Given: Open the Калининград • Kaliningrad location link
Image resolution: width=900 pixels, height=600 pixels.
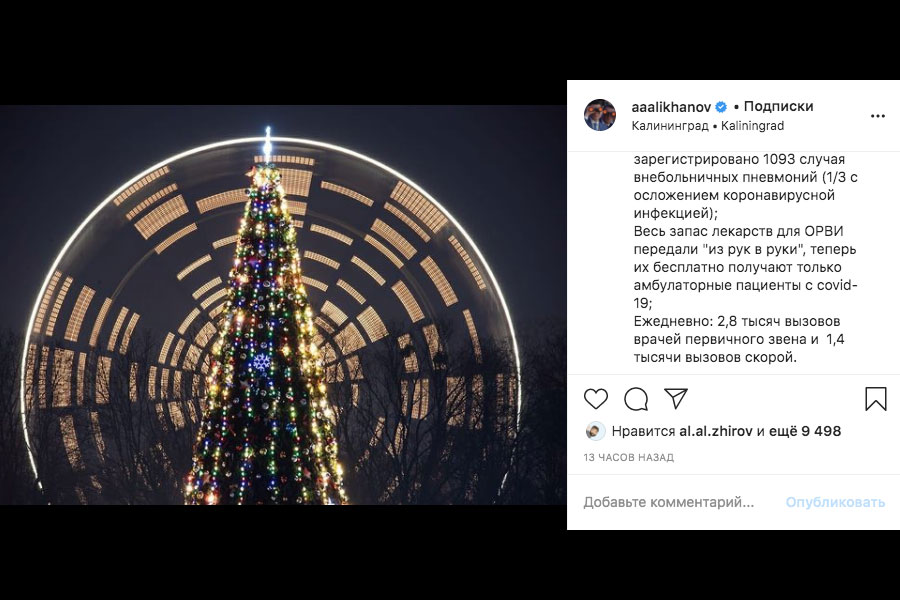Looking at the screenshot, I should coord(707,126).
